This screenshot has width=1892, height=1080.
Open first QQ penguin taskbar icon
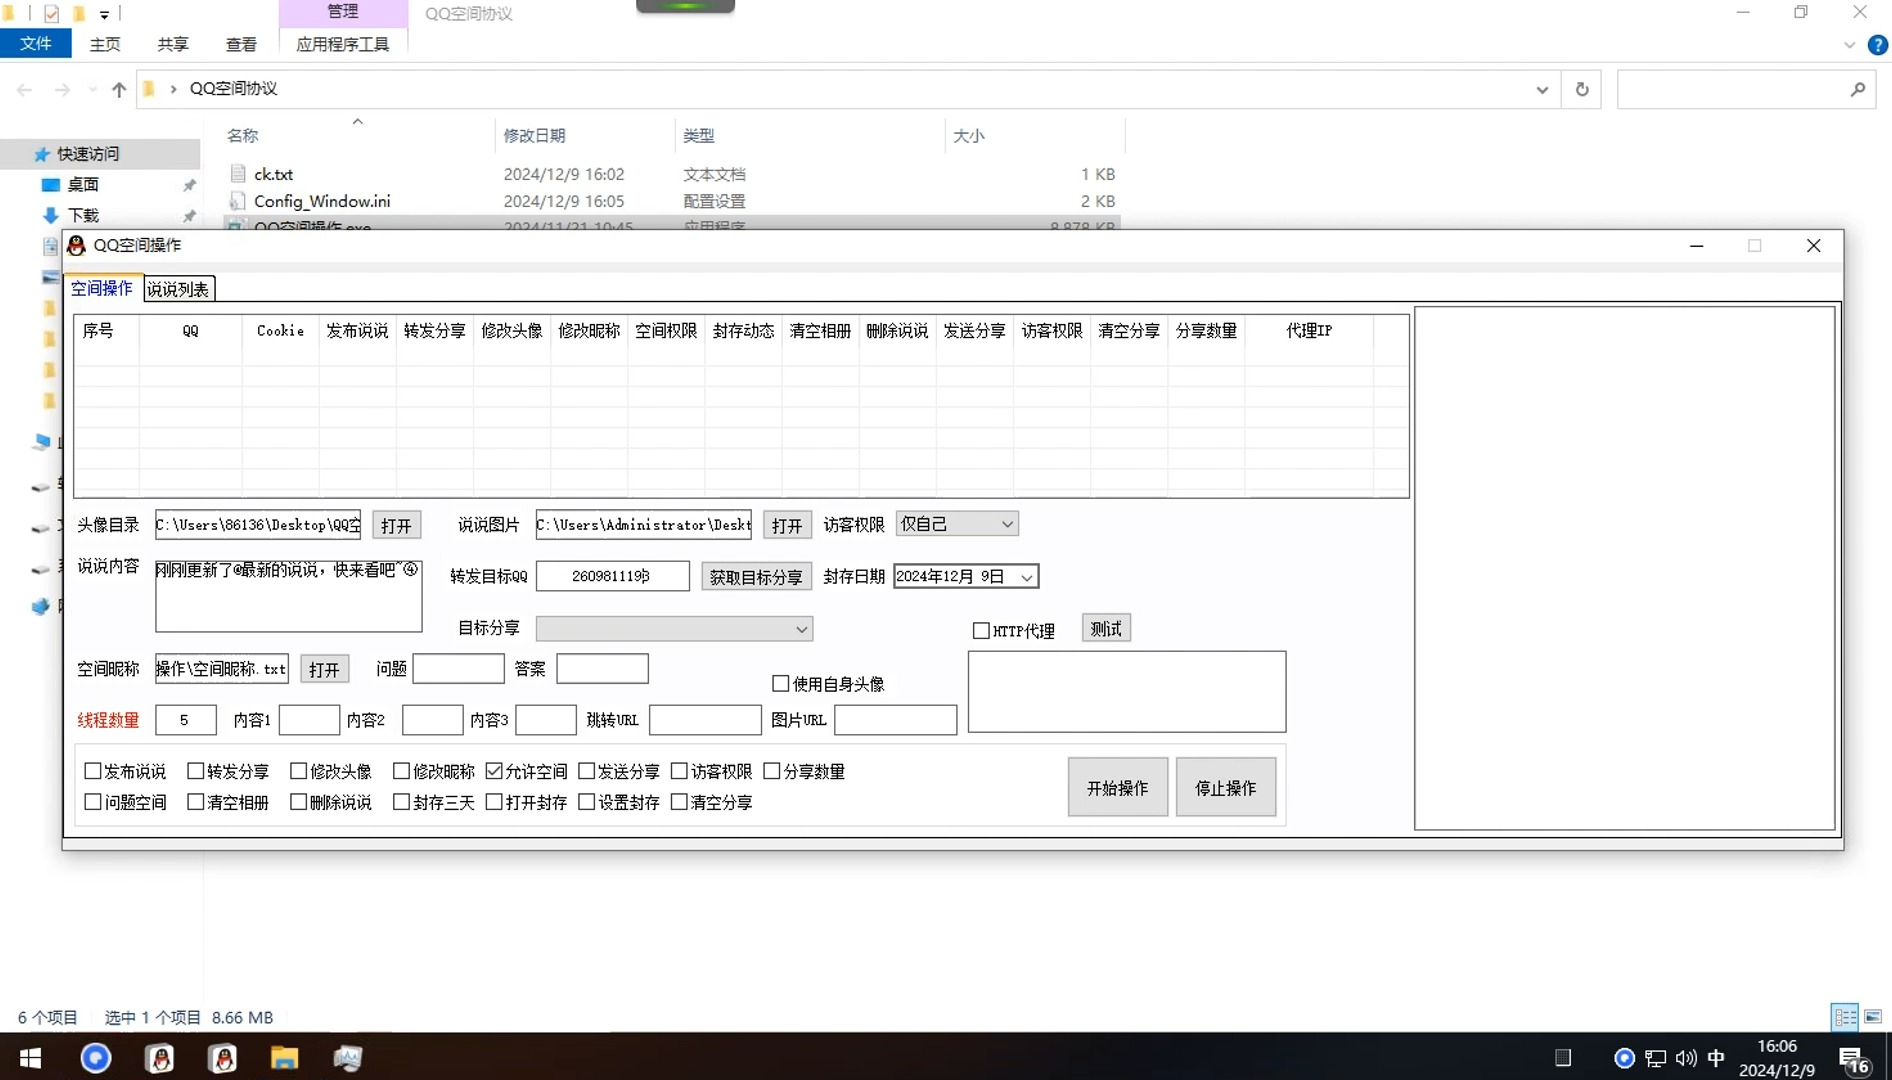(x=160, y=1057)
